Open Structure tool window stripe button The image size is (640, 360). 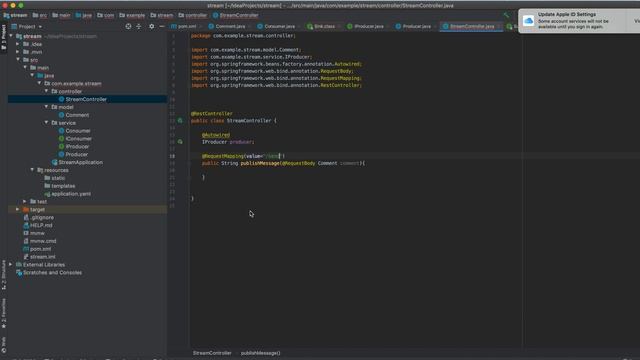pyautogui.click(x=4, y=275)
